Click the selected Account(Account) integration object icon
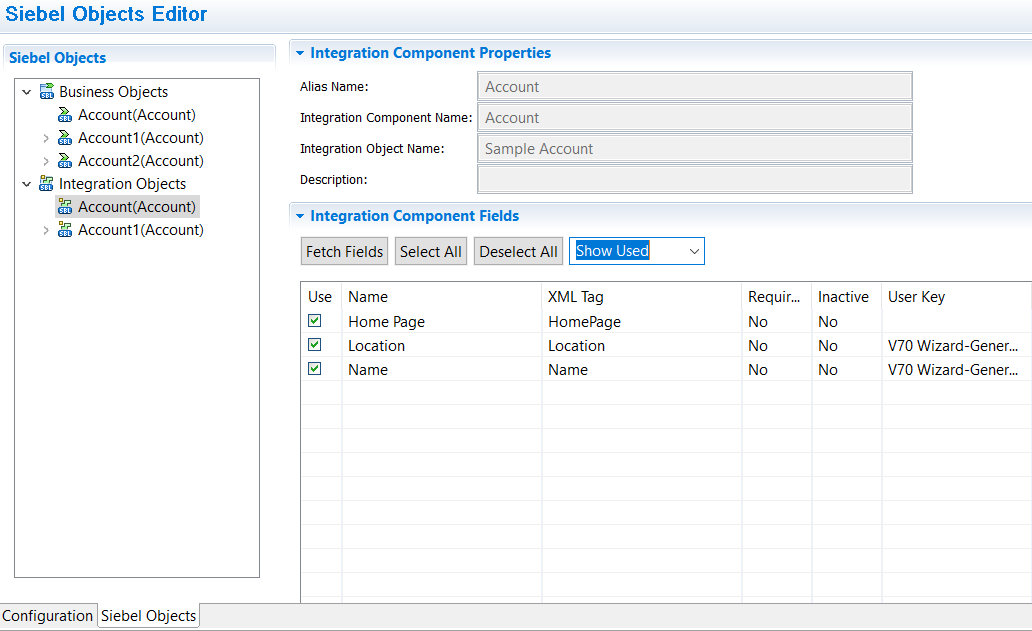This screenshot has height=631, width=1032. [65, 207]
